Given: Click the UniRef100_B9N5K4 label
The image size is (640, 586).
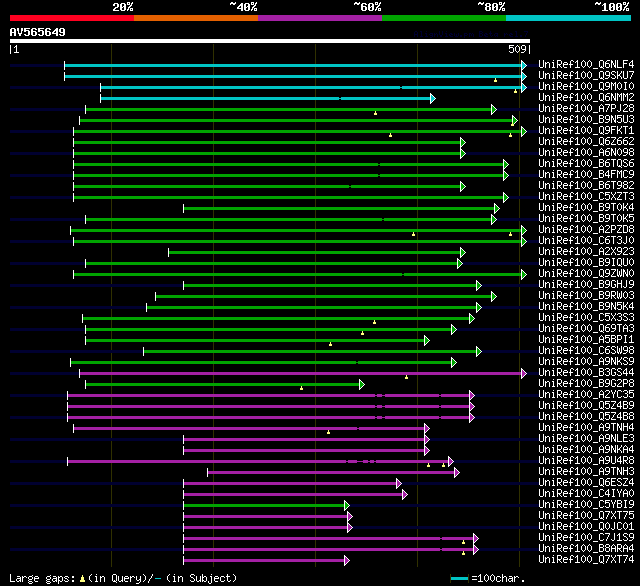Looking at the screenshot, I should (586, 306).
